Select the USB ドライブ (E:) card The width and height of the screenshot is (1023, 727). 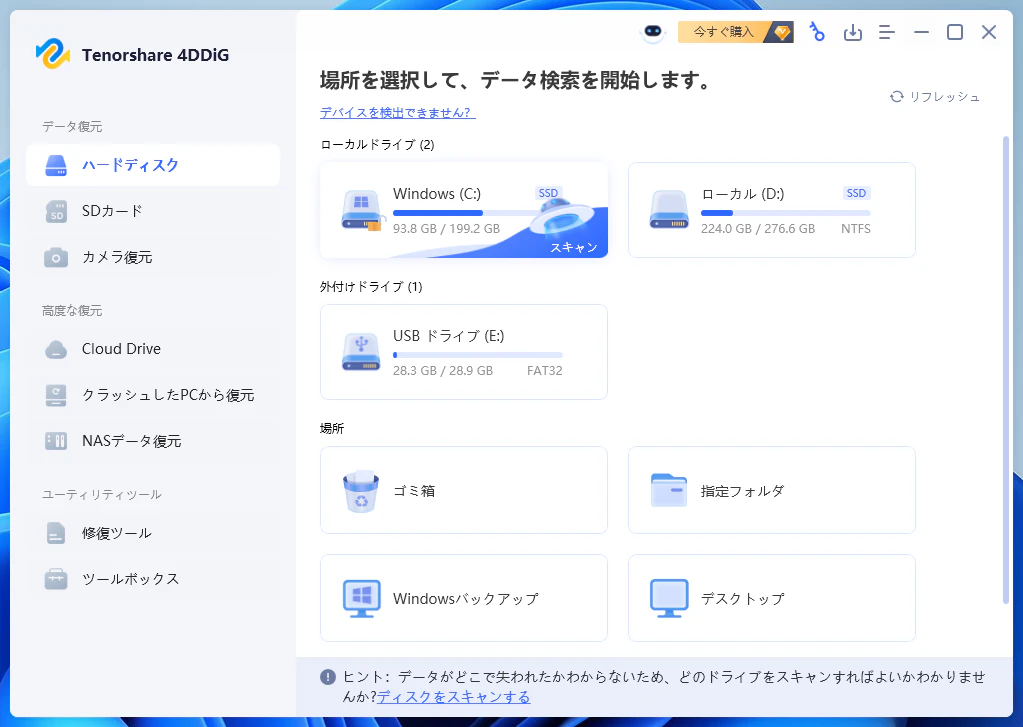464,352
